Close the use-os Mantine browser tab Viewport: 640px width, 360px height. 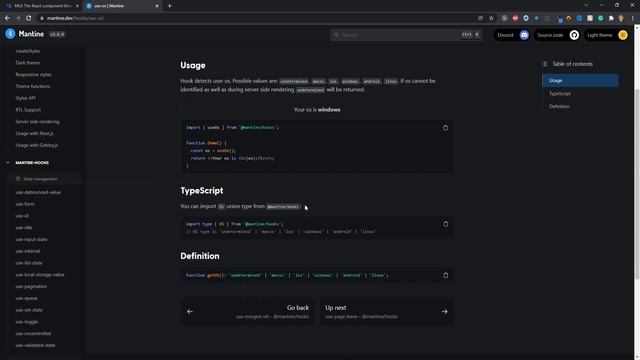point(157,6)
